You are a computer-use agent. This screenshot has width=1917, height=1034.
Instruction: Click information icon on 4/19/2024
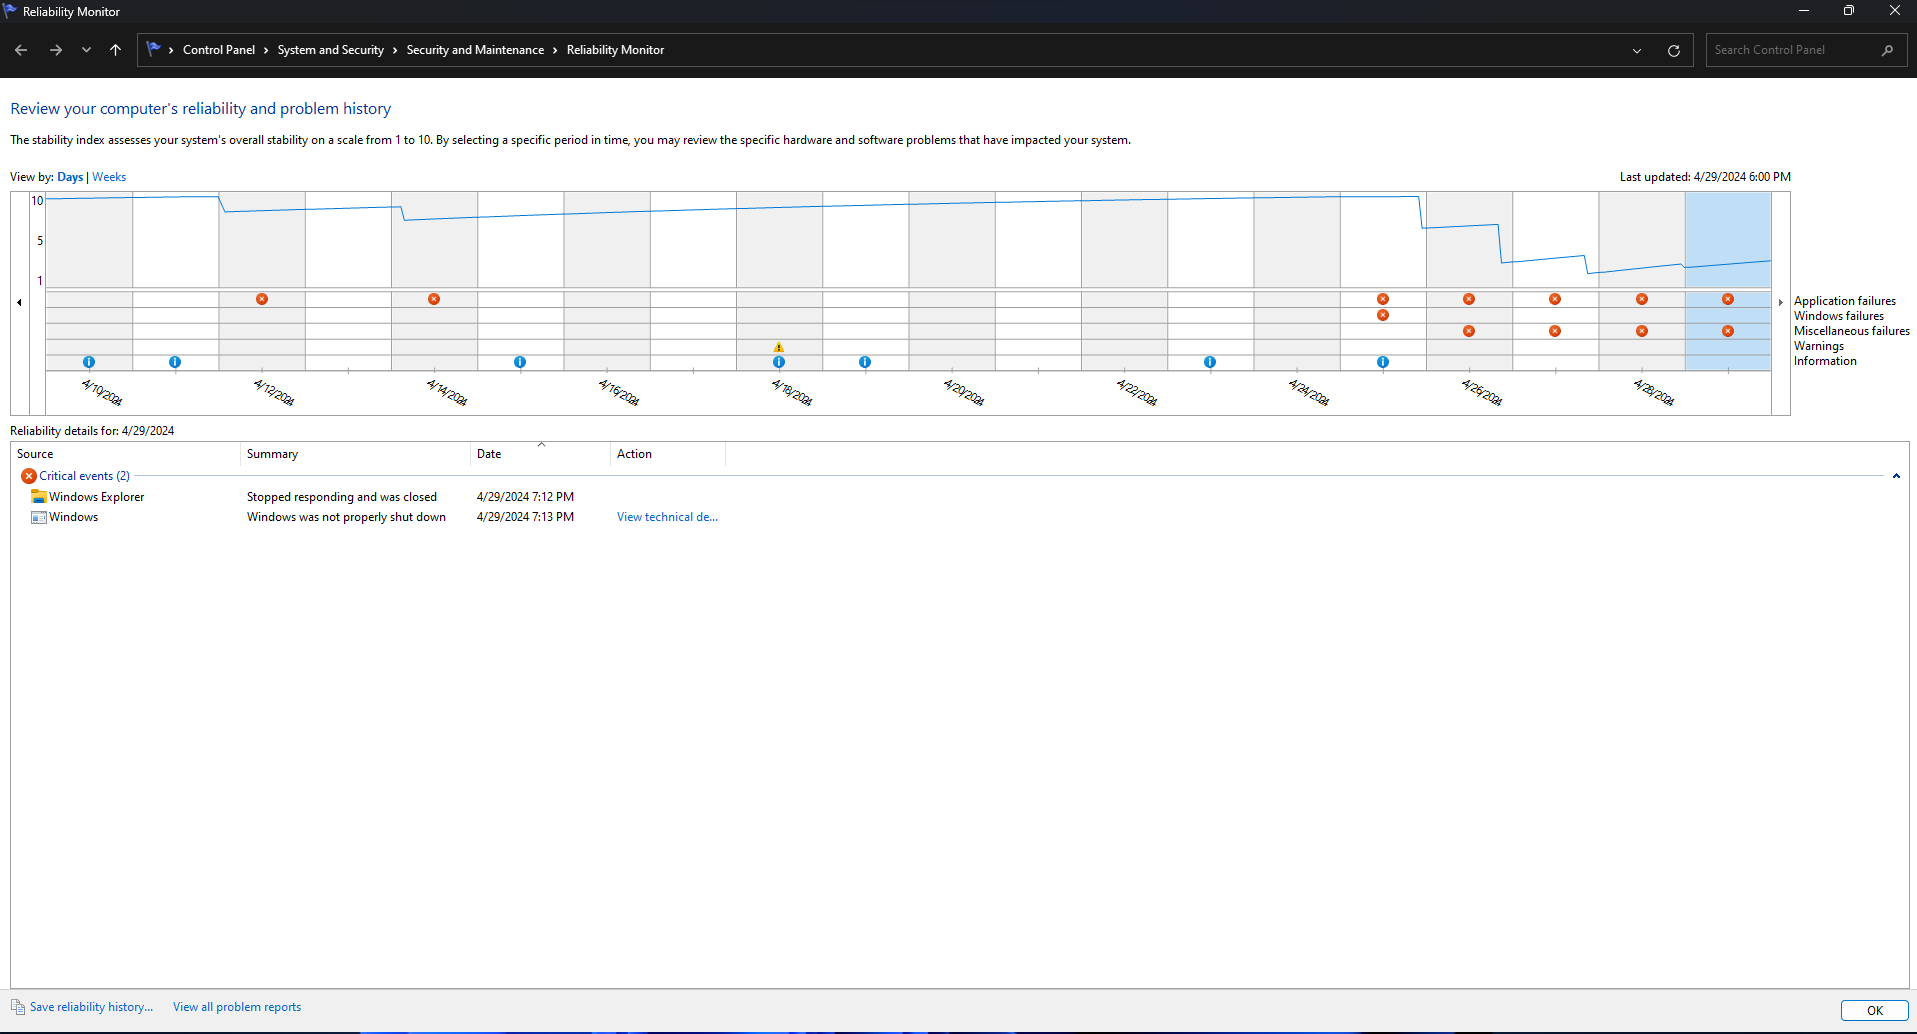(865, 362)
